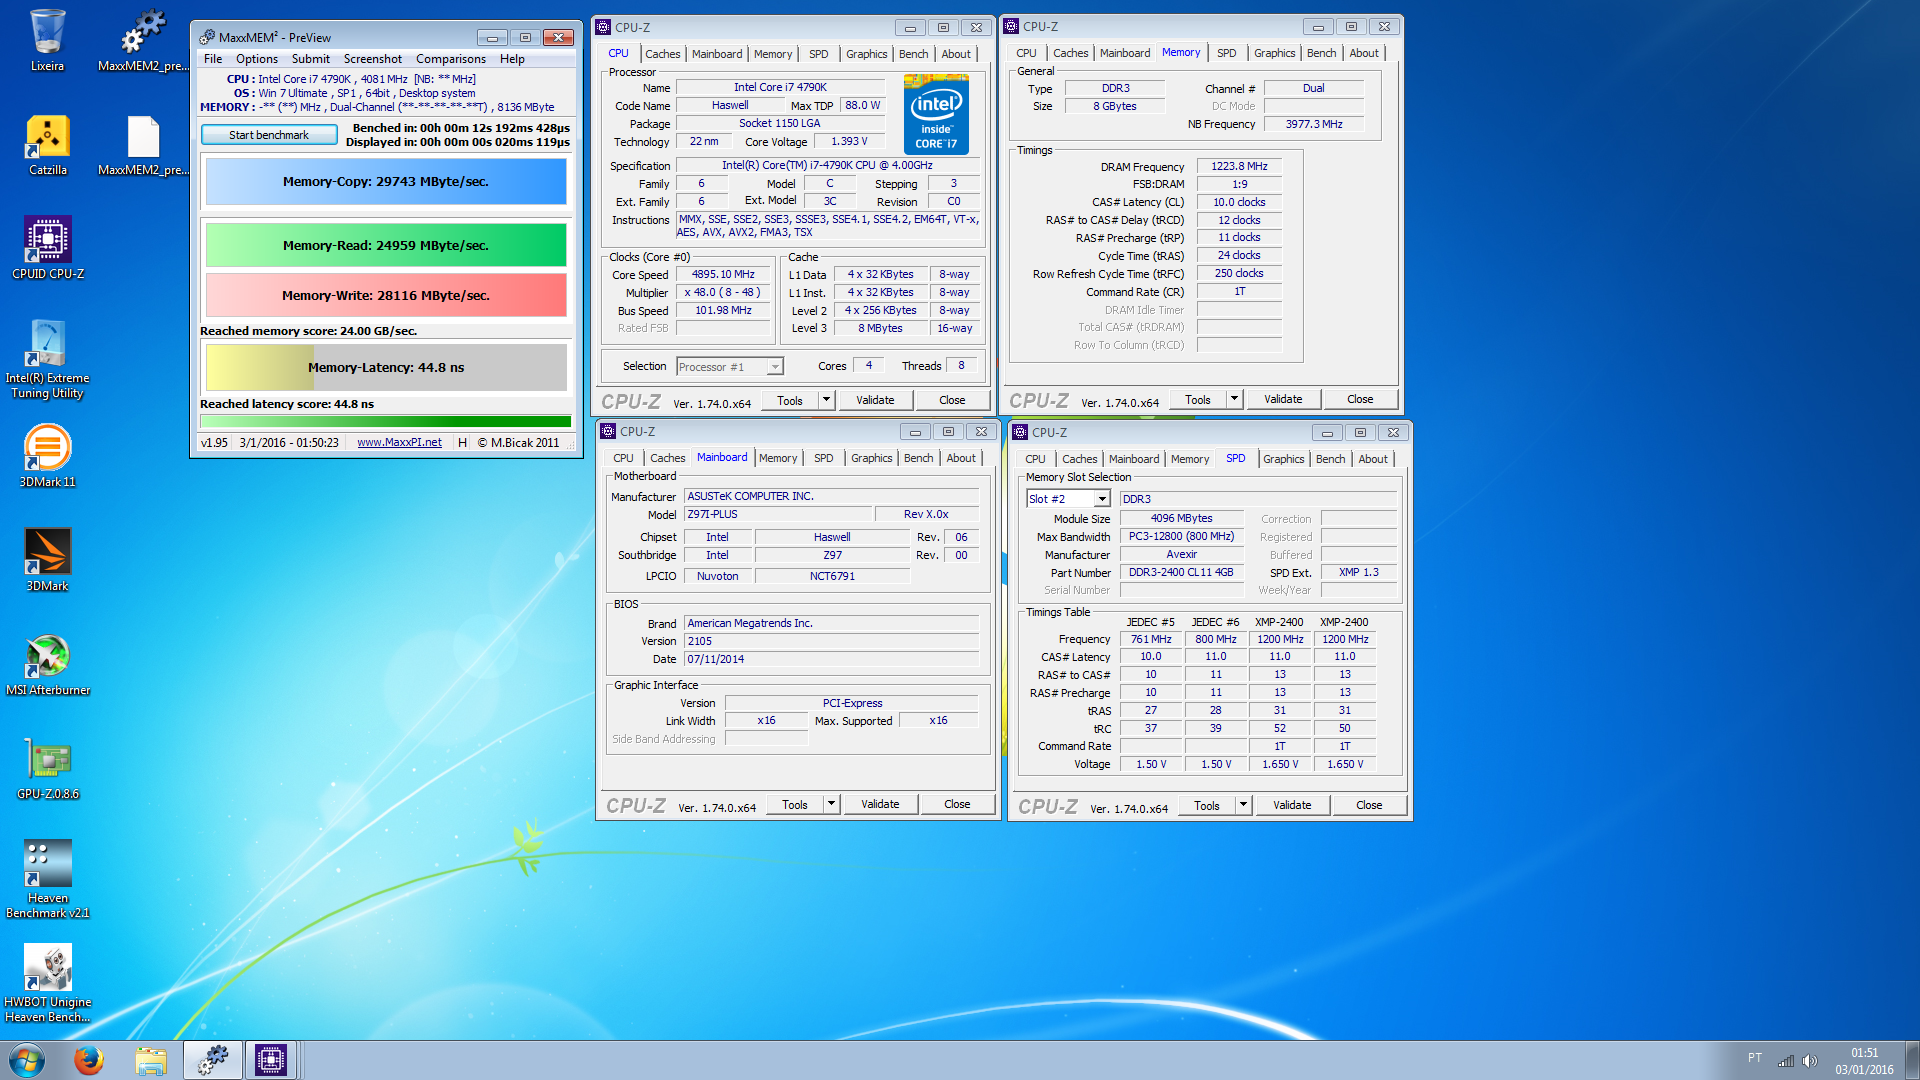Click NB Frequency value 3977.3 MHz
Screen dimensions: 1920x1080
[1314, 124]
